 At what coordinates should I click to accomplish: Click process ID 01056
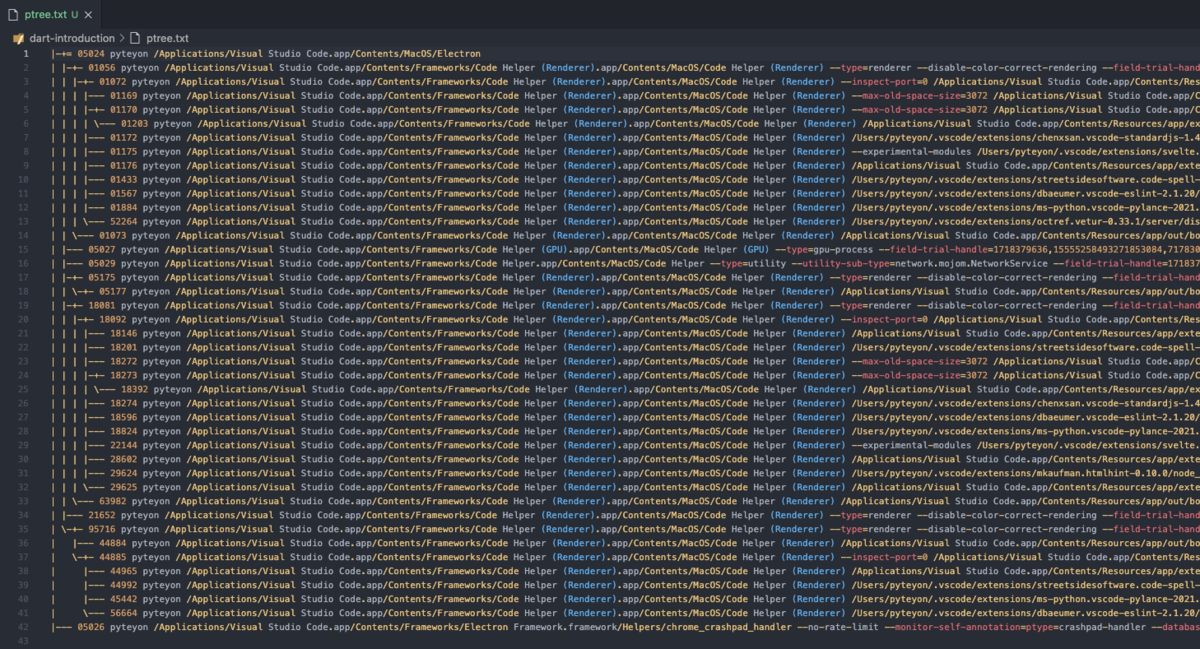coord(102,67)
